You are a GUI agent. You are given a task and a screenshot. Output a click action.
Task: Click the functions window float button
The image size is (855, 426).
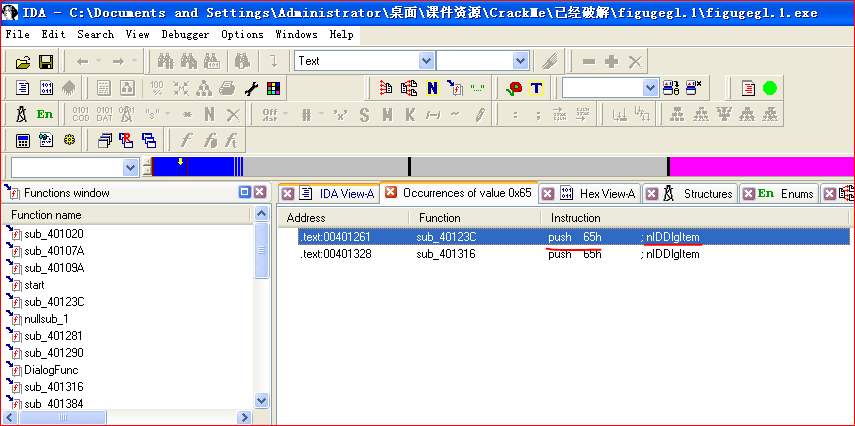(245, 192)
